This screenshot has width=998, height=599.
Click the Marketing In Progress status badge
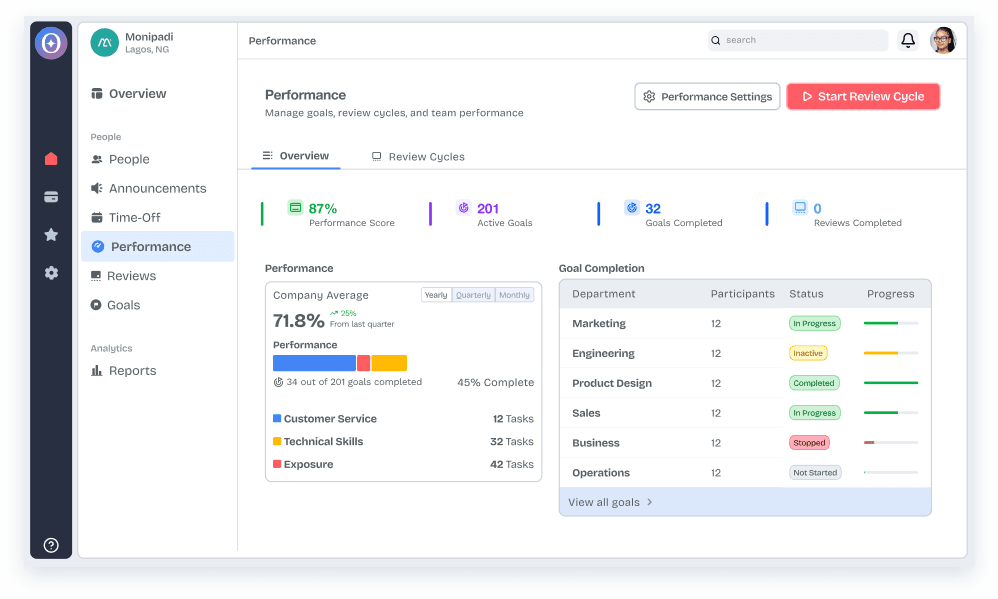pos(814,323)
